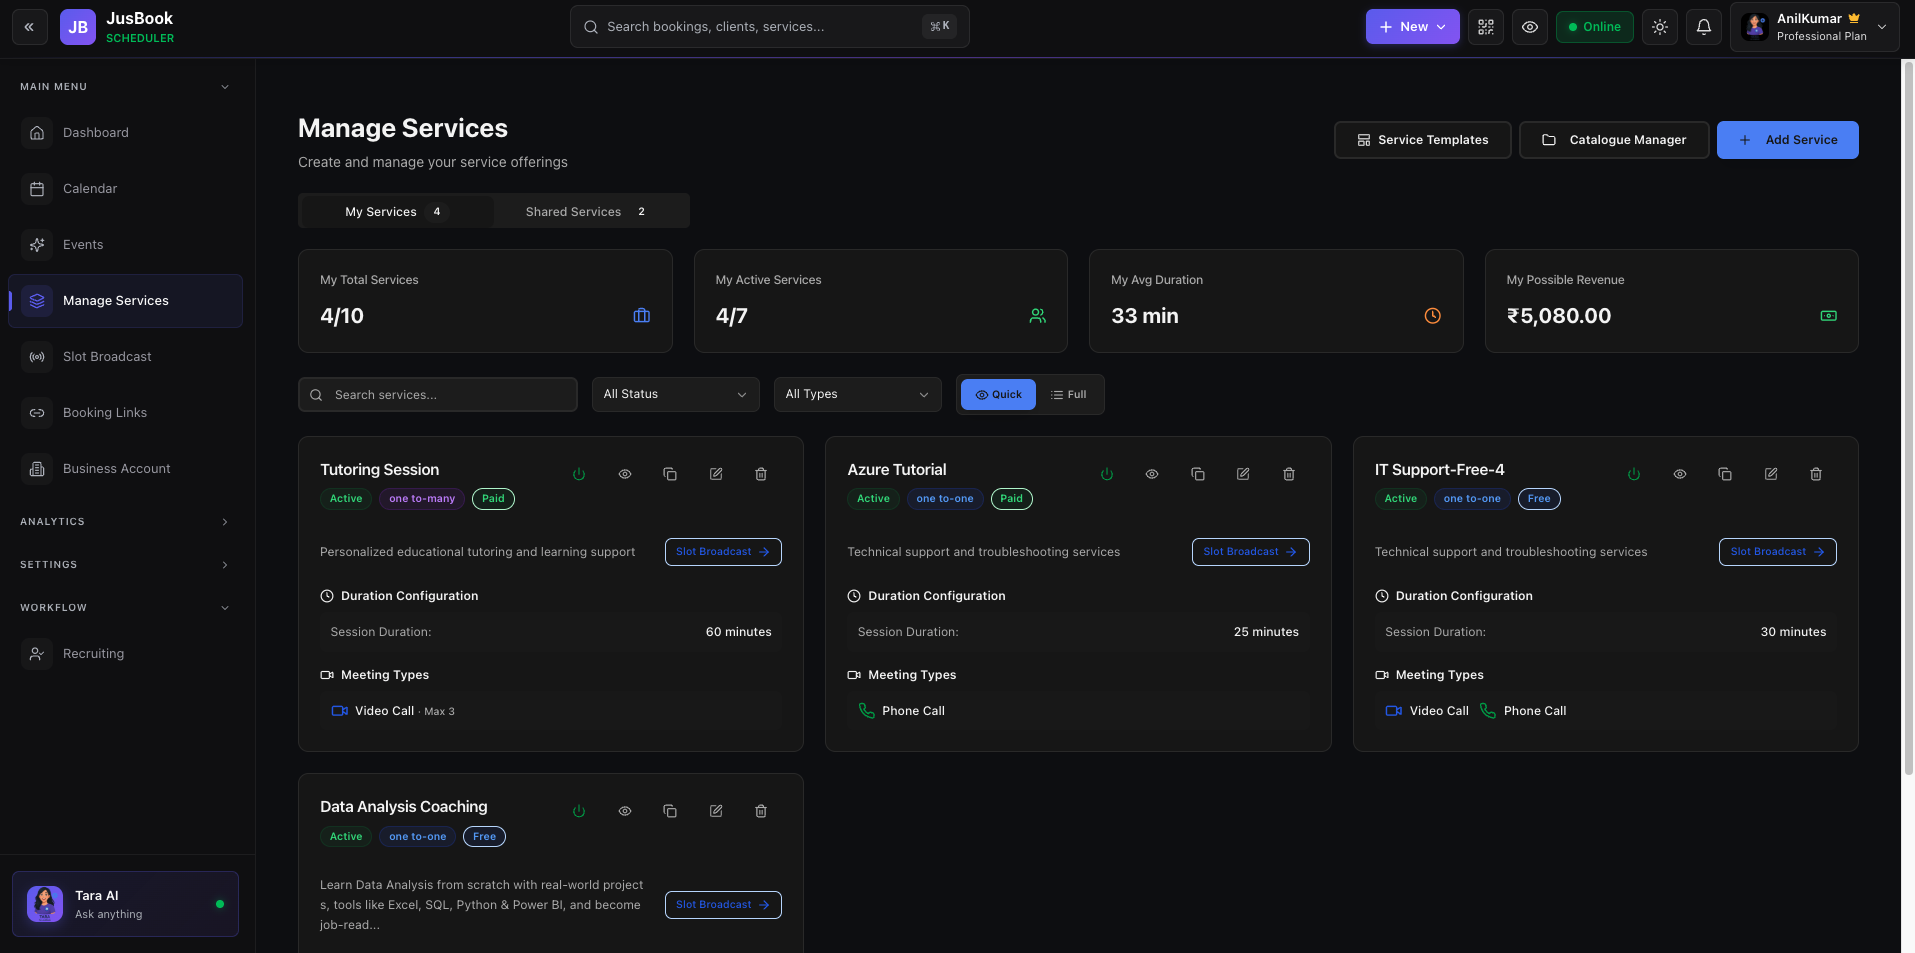Edit the Tutoring Session service
The width and height of the screenshot is (1915, 953).
pyautogui.click(x=715, y=474)
